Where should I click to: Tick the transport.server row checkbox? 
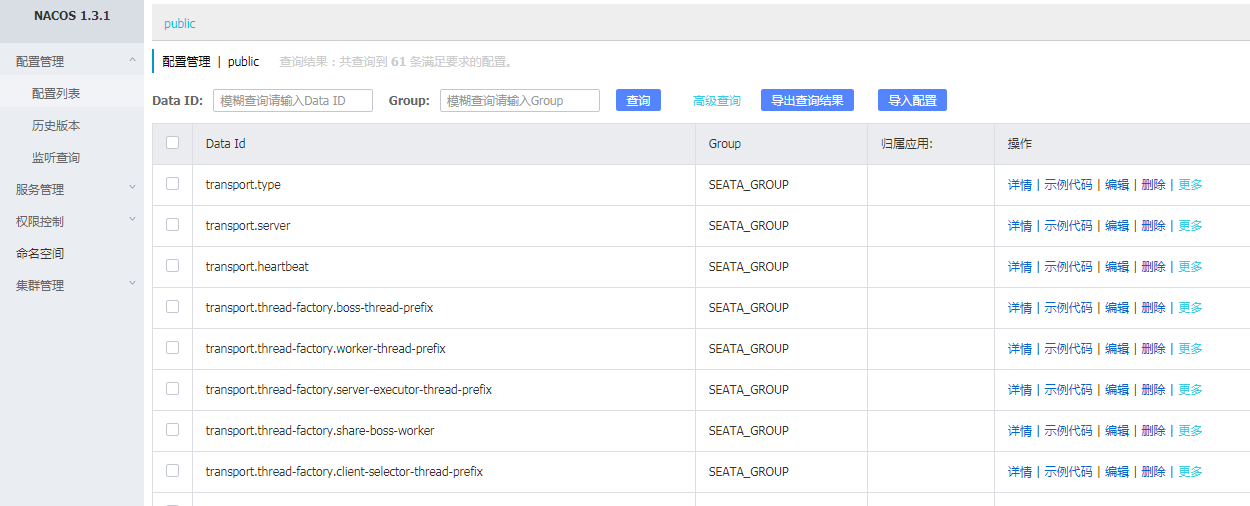pos(172,225)
